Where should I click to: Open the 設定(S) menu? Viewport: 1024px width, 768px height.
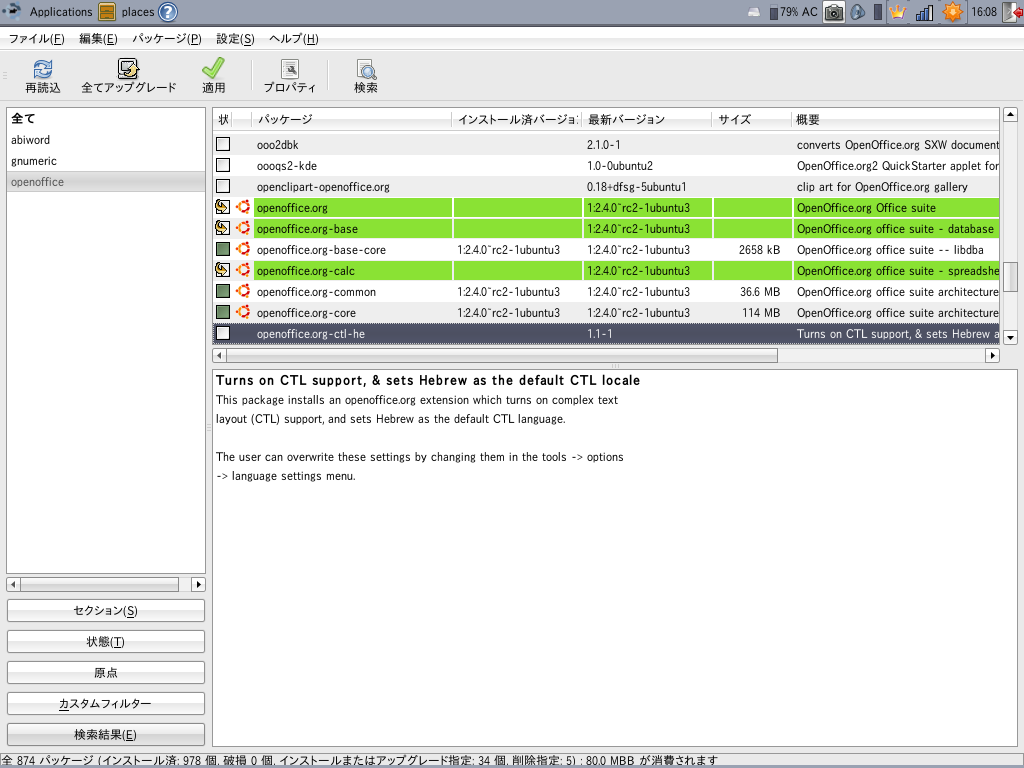tap(235, 39)
